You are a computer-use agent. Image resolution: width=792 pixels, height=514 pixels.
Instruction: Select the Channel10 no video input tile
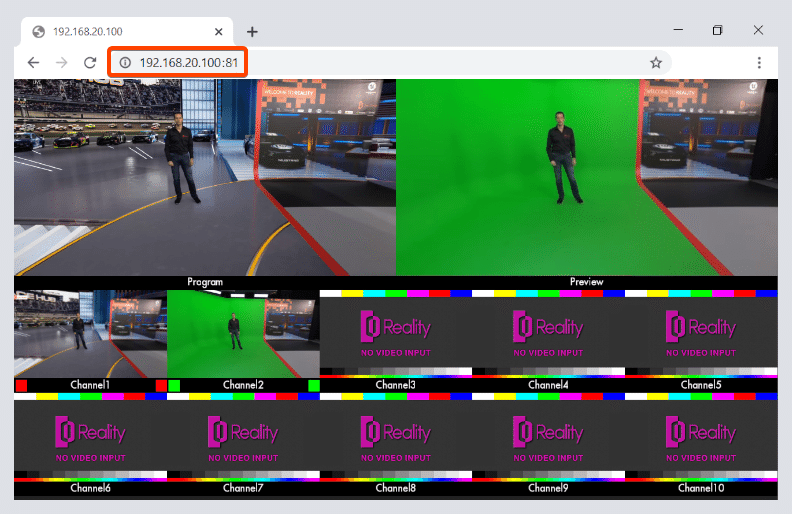[701, 438]
